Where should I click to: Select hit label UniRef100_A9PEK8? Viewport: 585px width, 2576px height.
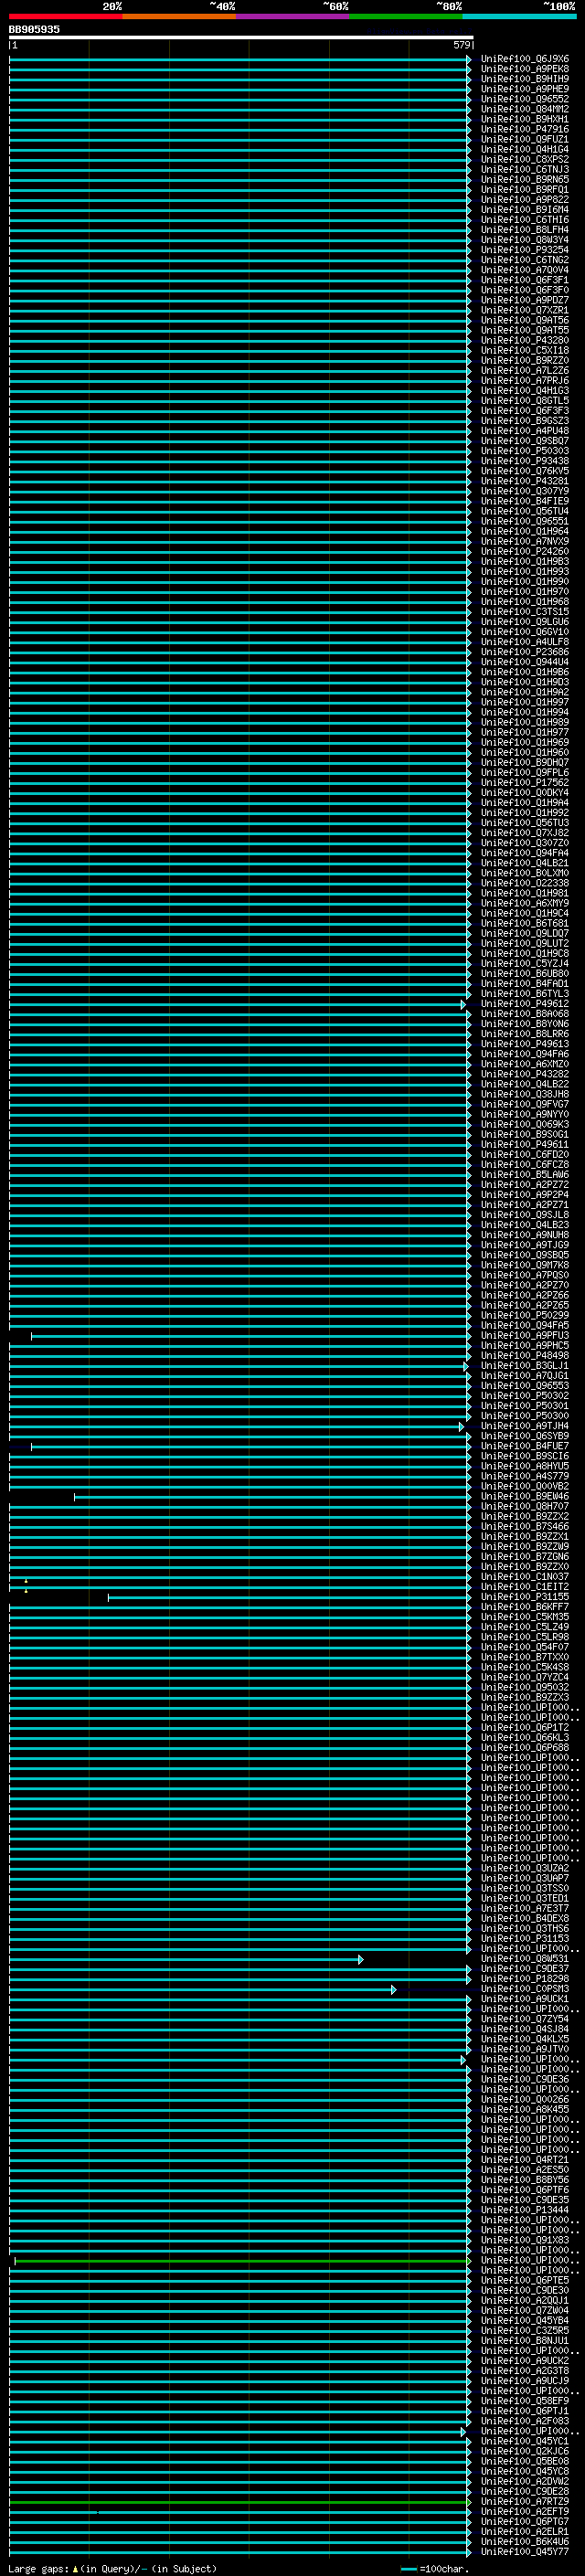coord(525,69)
